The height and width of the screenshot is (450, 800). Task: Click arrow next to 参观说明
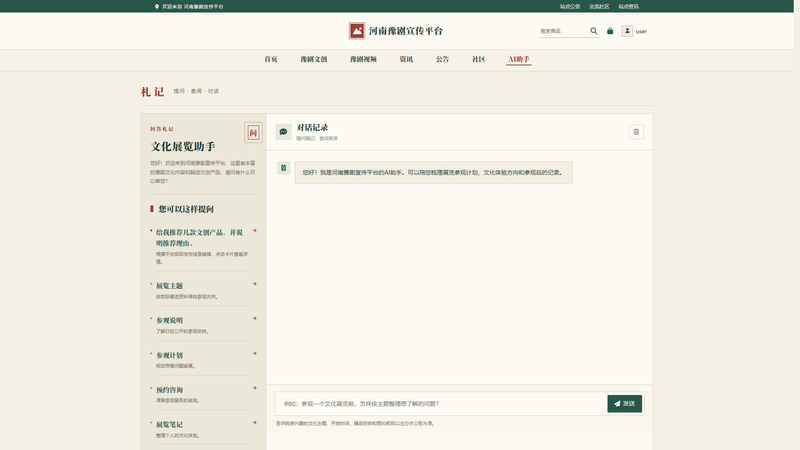click(255, 318)
